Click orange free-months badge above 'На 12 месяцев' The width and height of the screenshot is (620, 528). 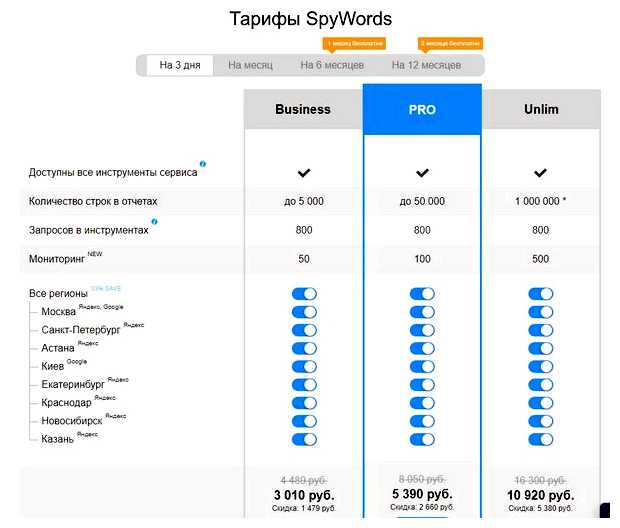[x=449, y=44]
